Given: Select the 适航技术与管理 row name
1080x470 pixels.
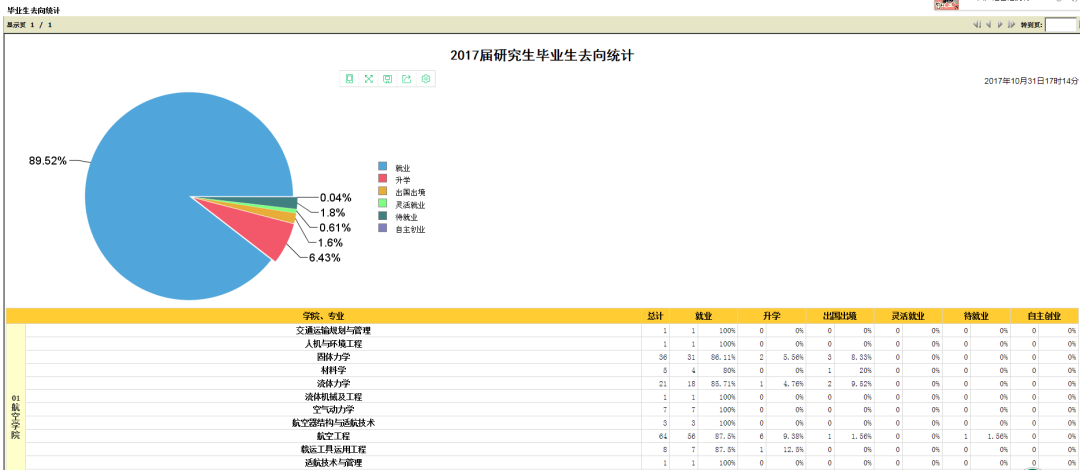Looking at the screenshot, I should (x=333, y=463).
